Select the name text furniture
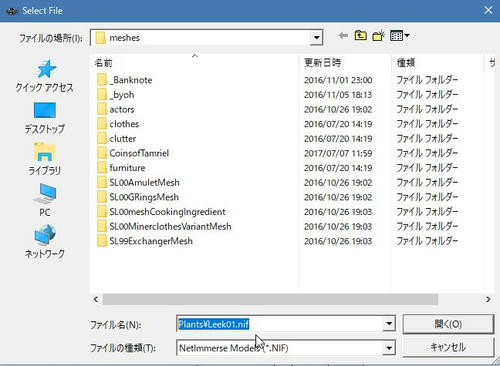 tap(127, 168)
